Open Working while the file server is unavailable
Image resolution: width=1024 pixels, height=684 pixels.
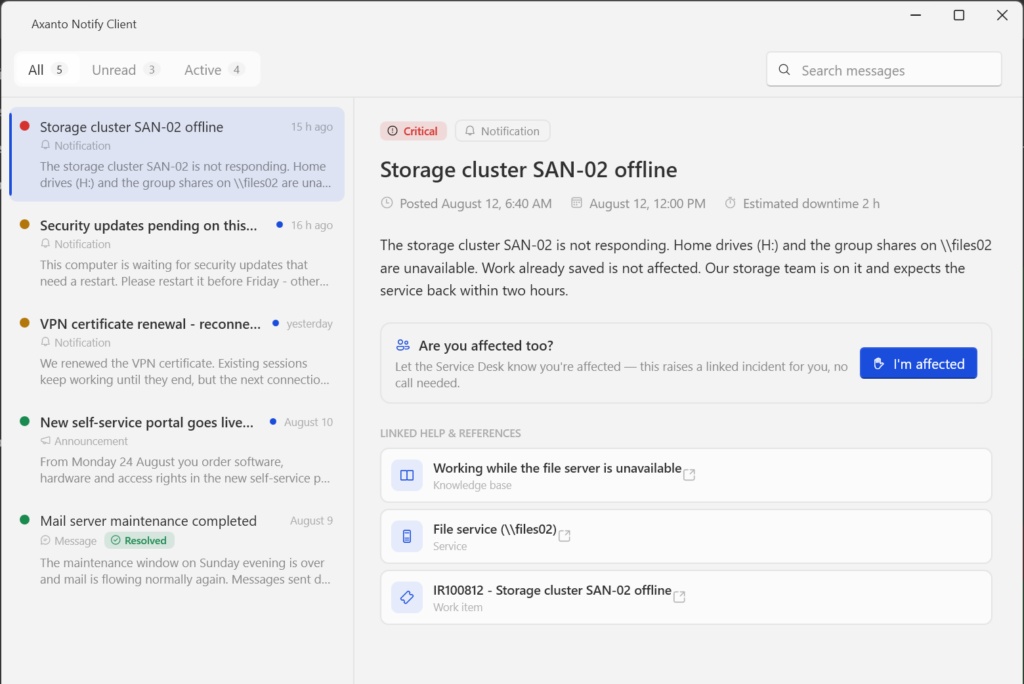coord(686,476)
